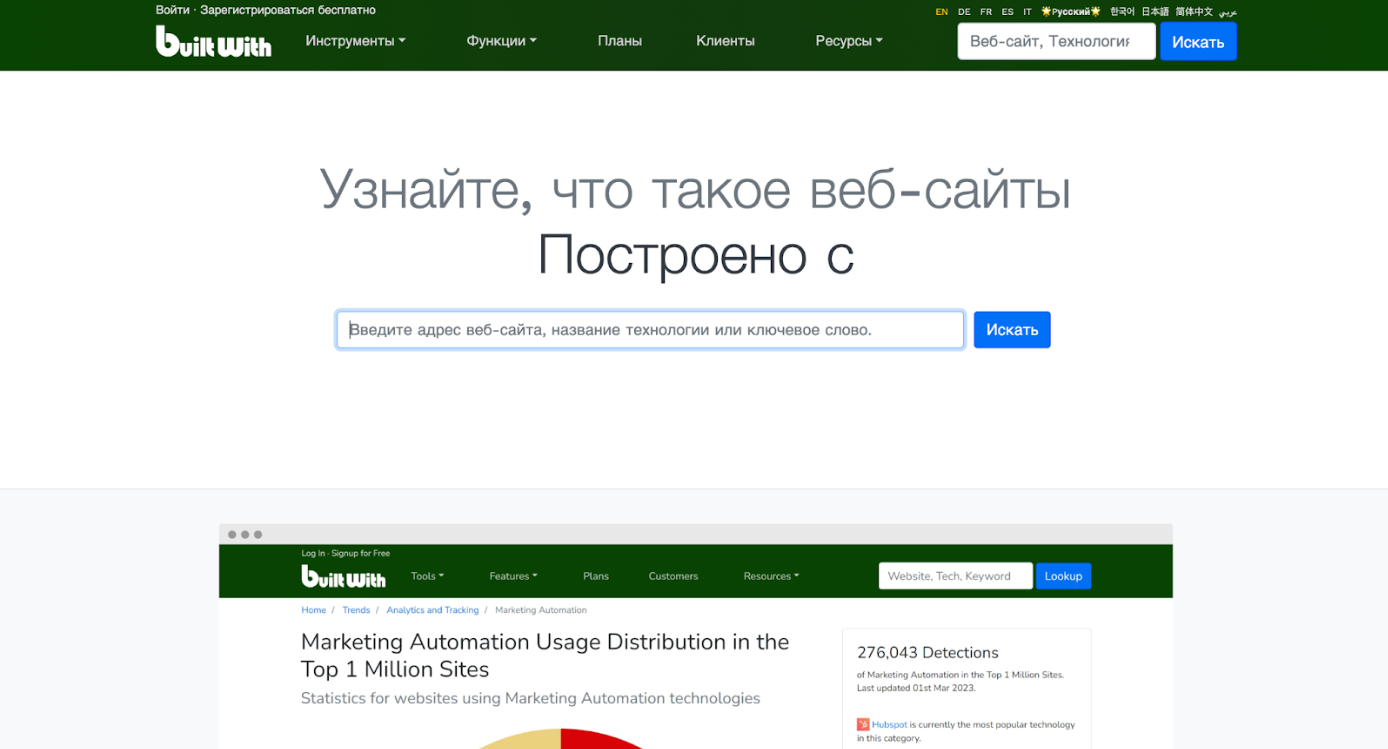Click the Hubspot icon in the preview screenshot

click(x=863, y=724)
